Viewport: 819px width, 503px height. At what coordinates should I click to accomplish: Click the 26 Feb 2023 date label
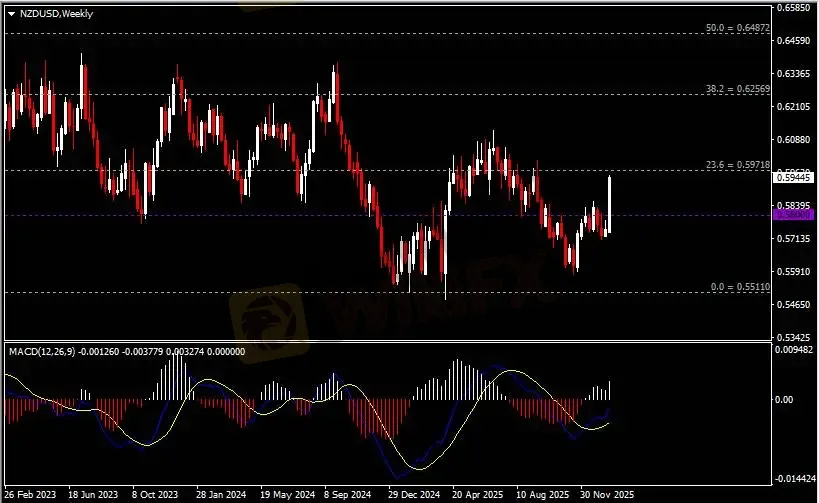pyautogui.click(x=31, y=494)
